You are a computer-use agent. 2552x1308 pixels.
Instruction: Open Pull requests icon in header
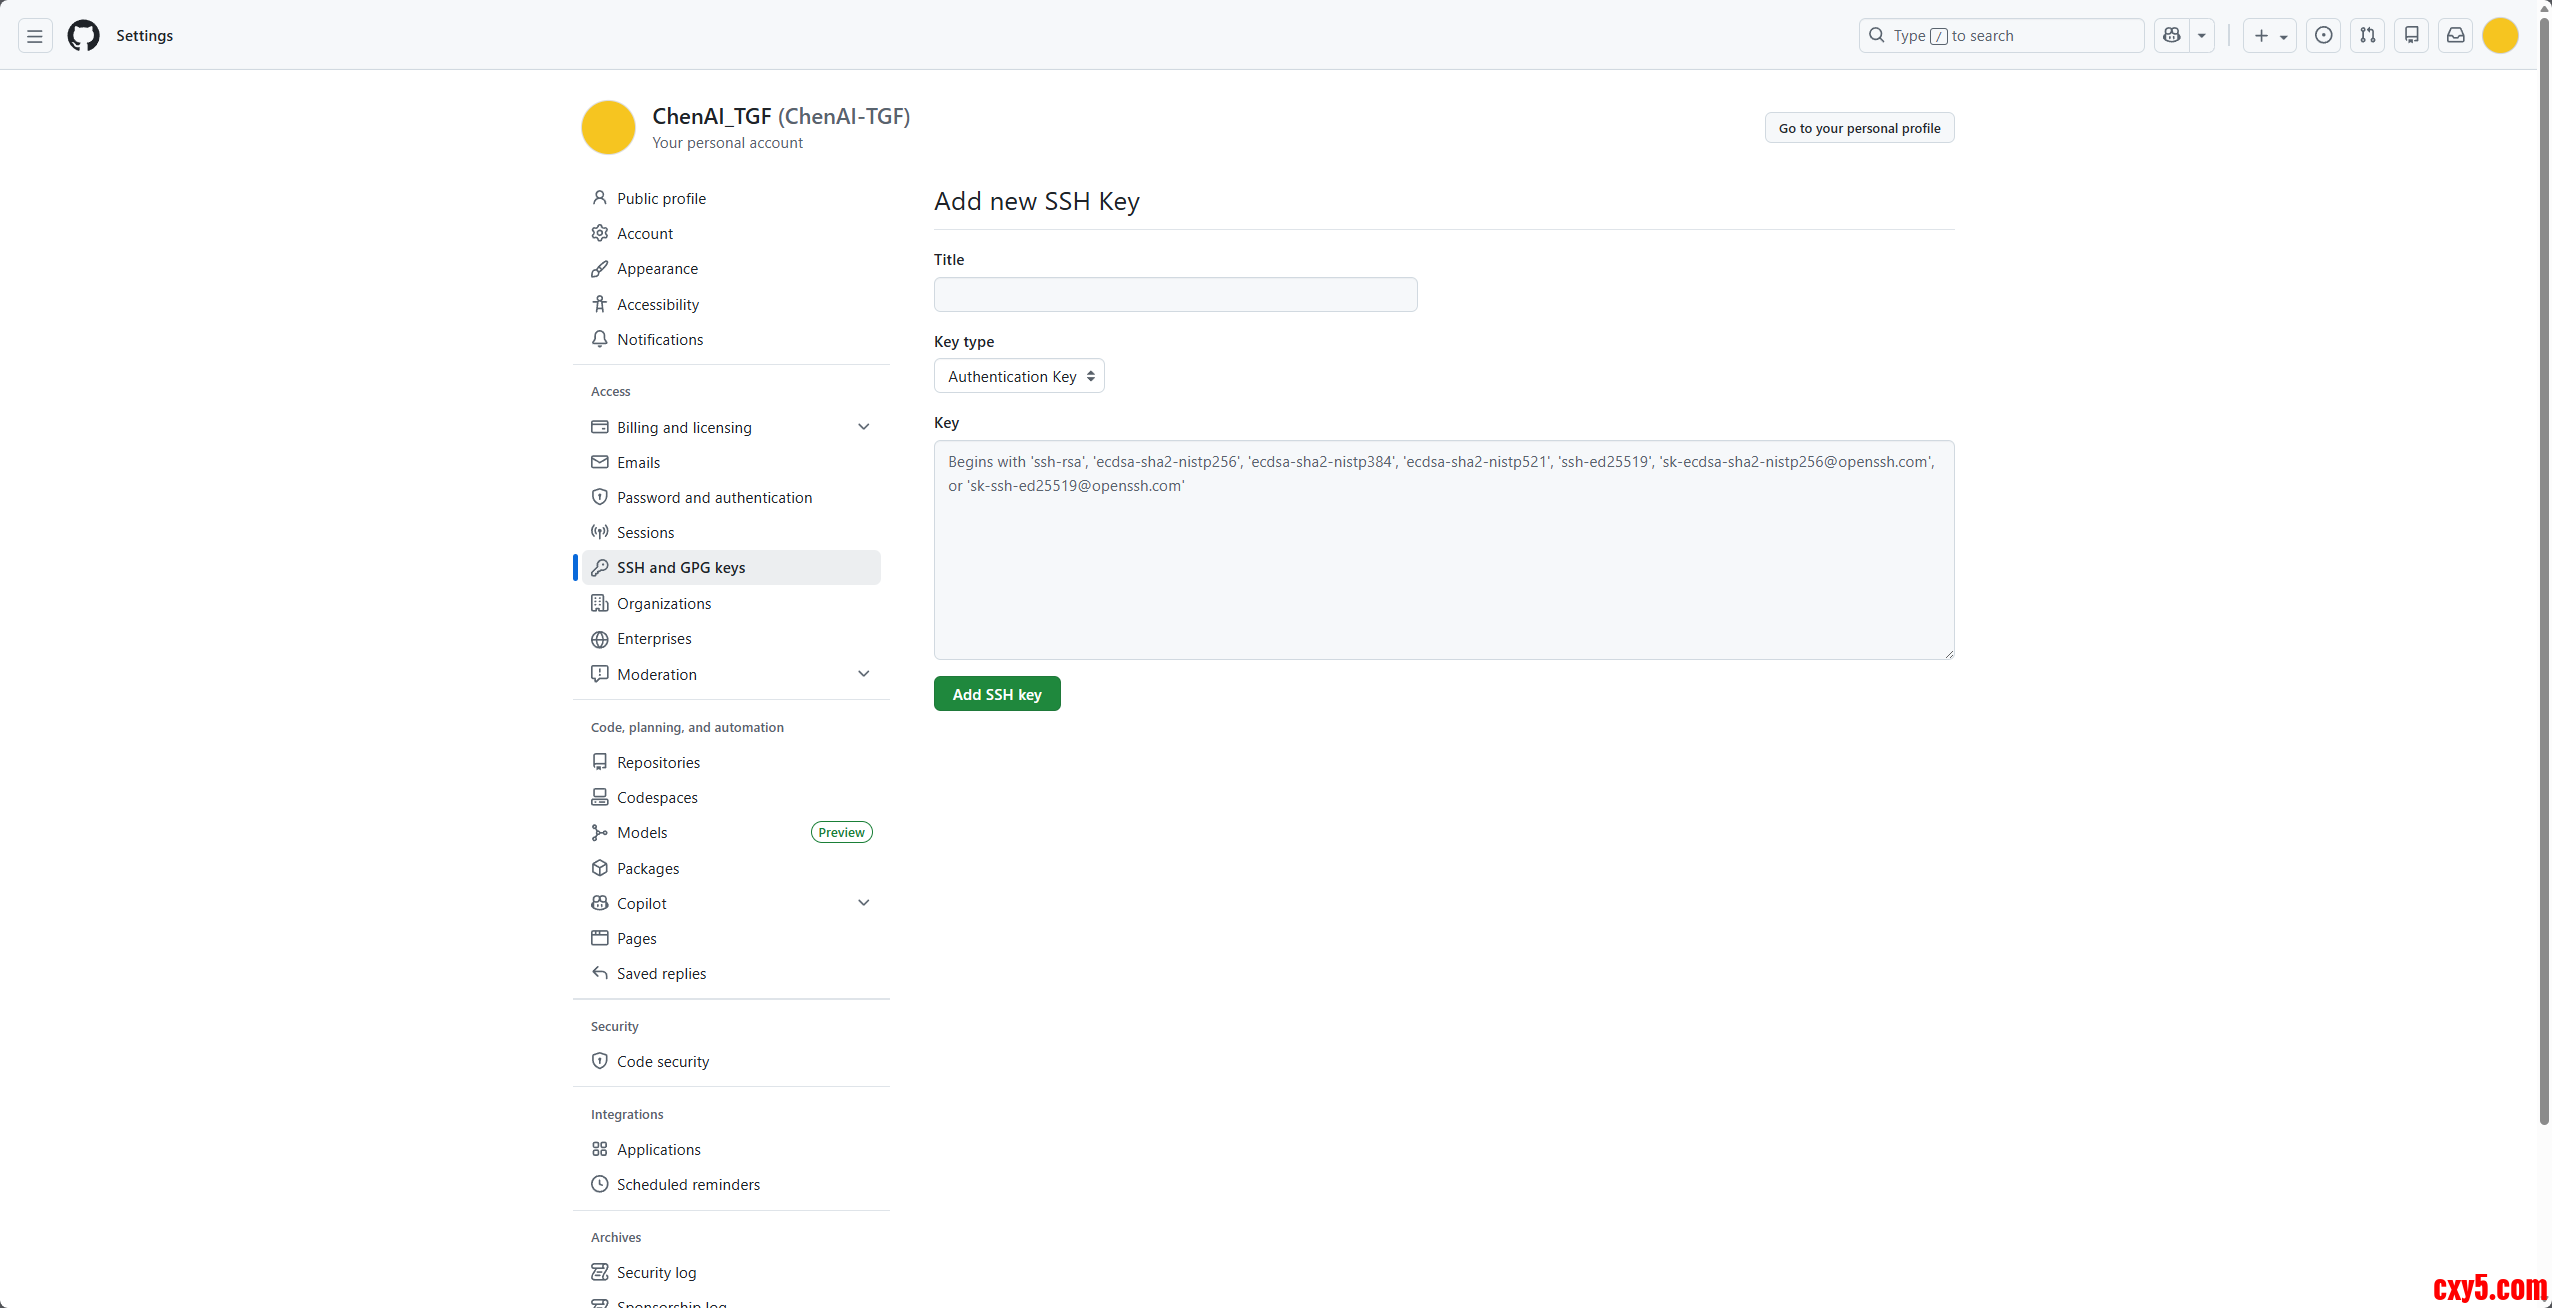[x=2368, y=36]
